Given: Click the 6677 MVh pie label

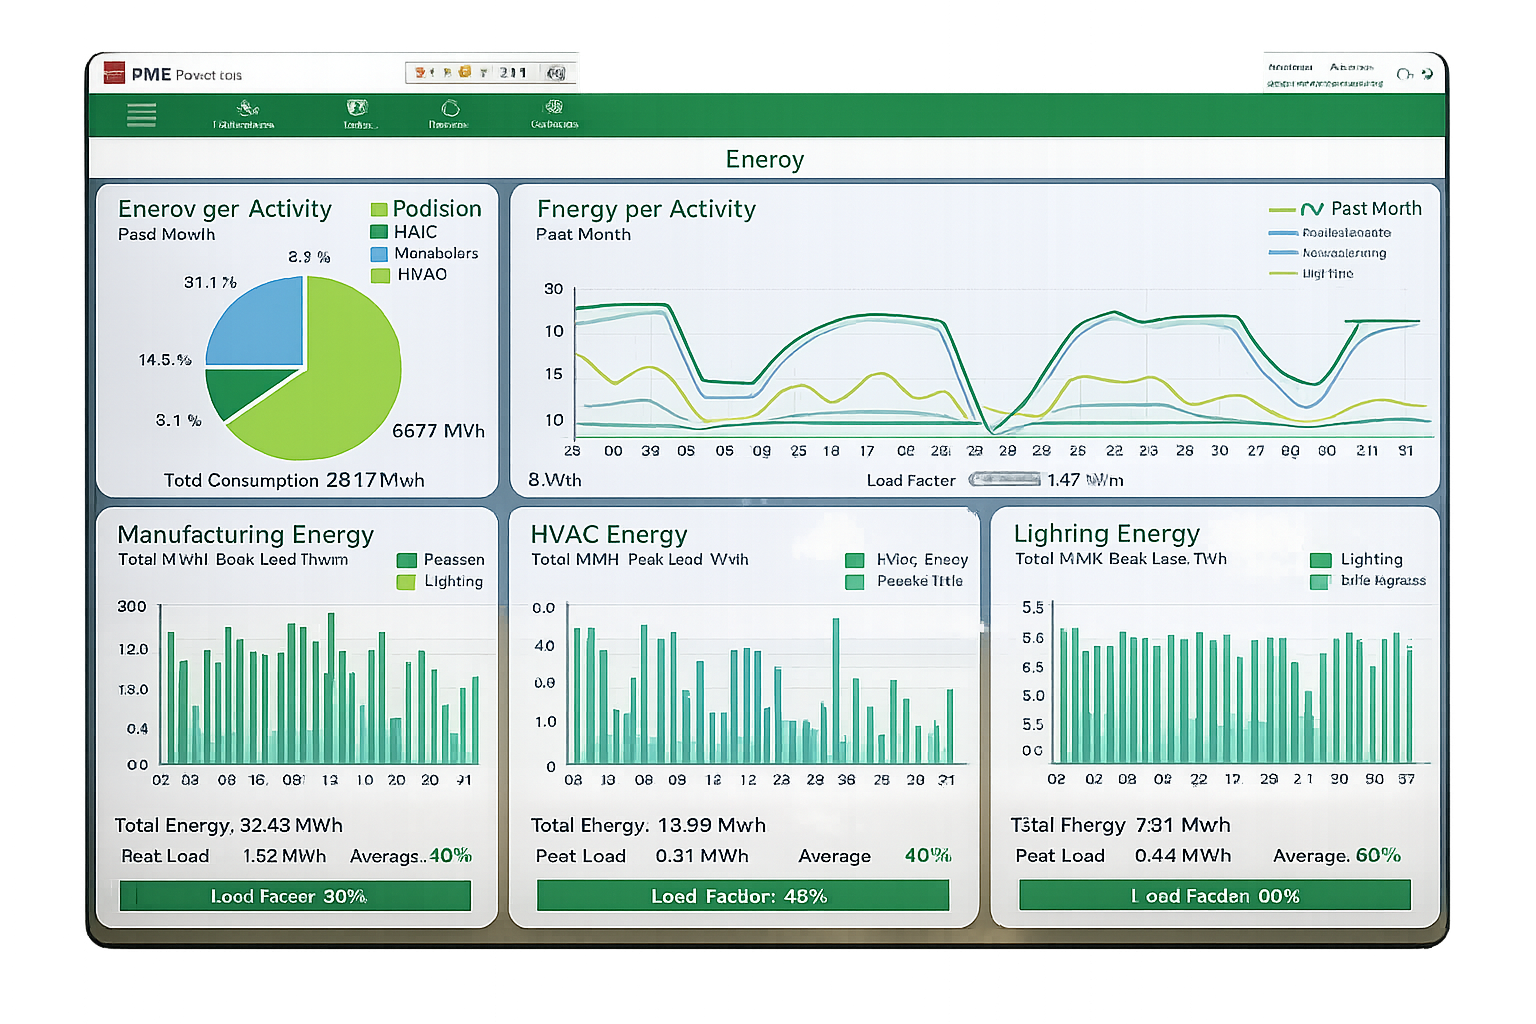Looking at the screenshot, I should pyautogui.click(x=438, y=431).
